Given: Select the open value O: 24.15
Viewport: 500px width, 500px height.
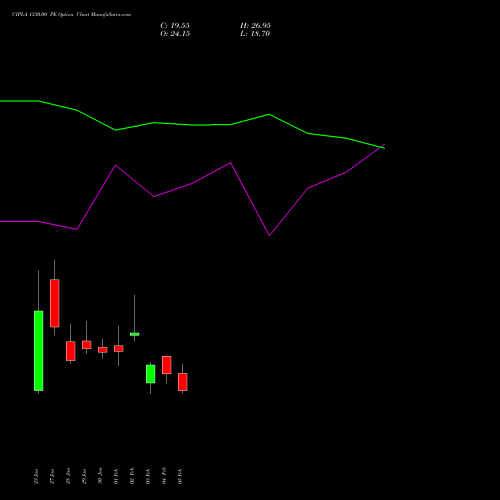Looking at the screenshot, I should coord(175,34).
